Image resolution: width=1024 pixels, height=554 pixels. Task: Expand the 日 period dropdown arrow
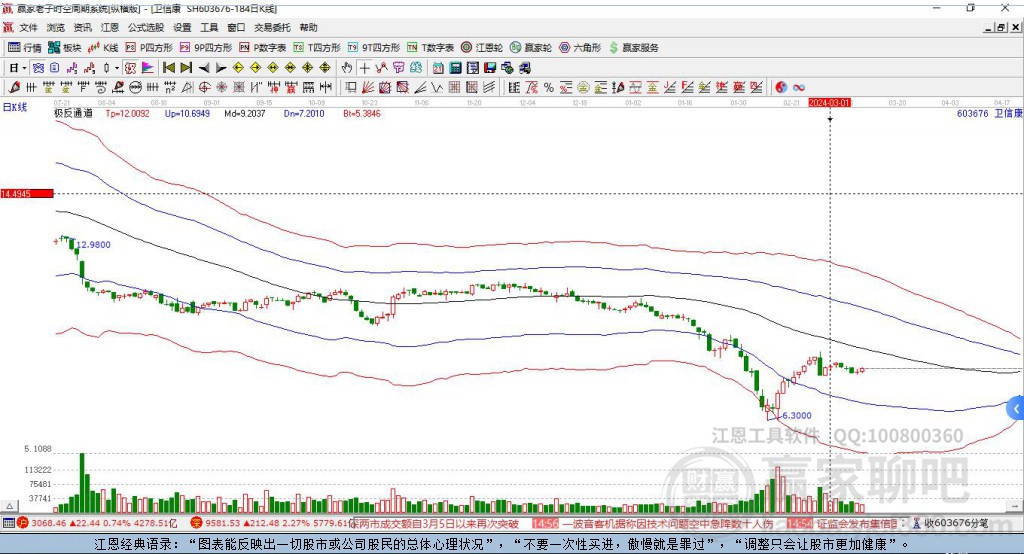pyautogui.click(x=24, y=68)
